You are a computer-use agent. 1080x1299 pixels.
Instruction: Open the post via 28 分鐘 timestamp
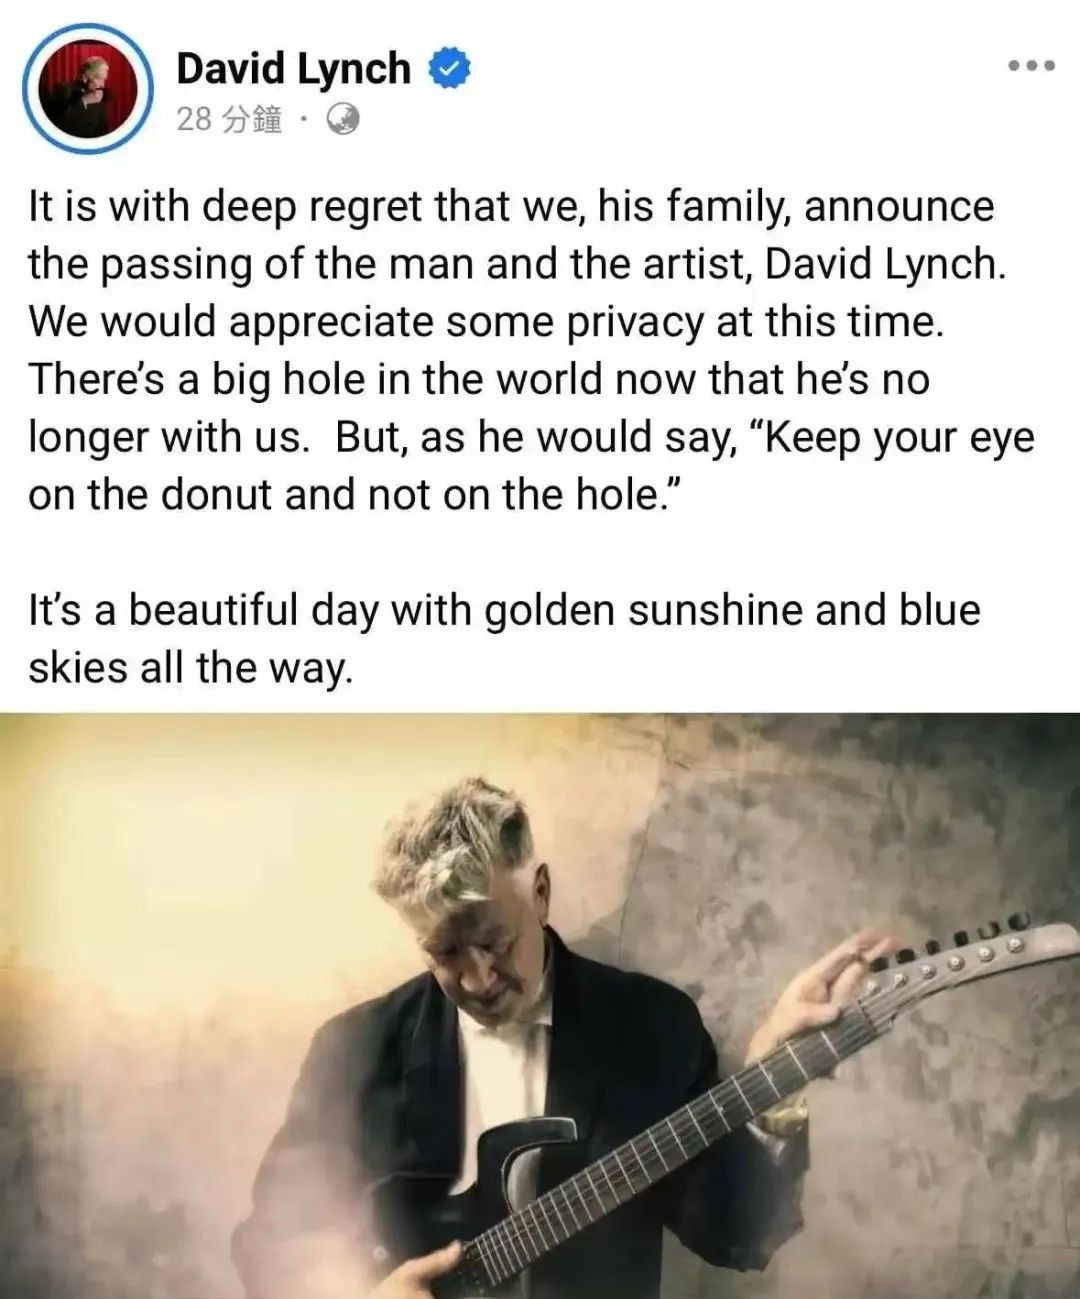[x=228, y=121]
